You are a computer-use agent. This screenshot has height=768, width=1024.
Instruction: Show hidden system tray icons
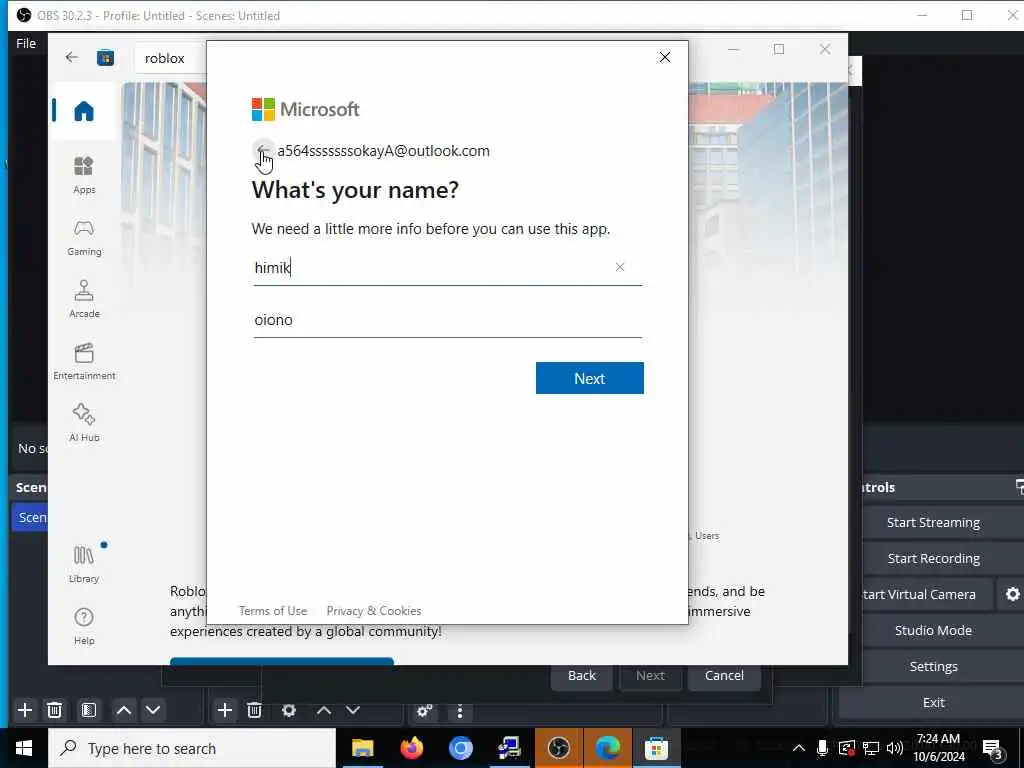tap(798, 748)
